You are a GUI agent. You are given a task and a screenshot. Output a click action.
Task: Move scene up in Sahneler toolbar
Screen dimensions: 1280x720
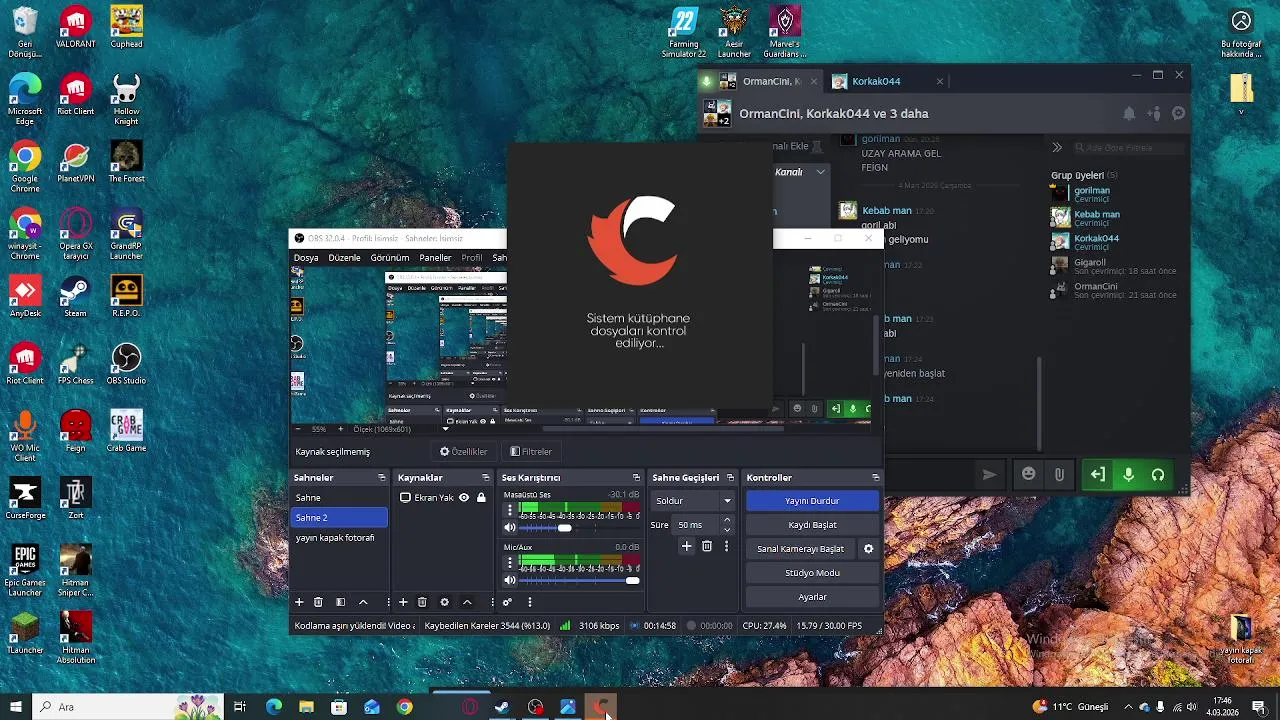(363, 602)
